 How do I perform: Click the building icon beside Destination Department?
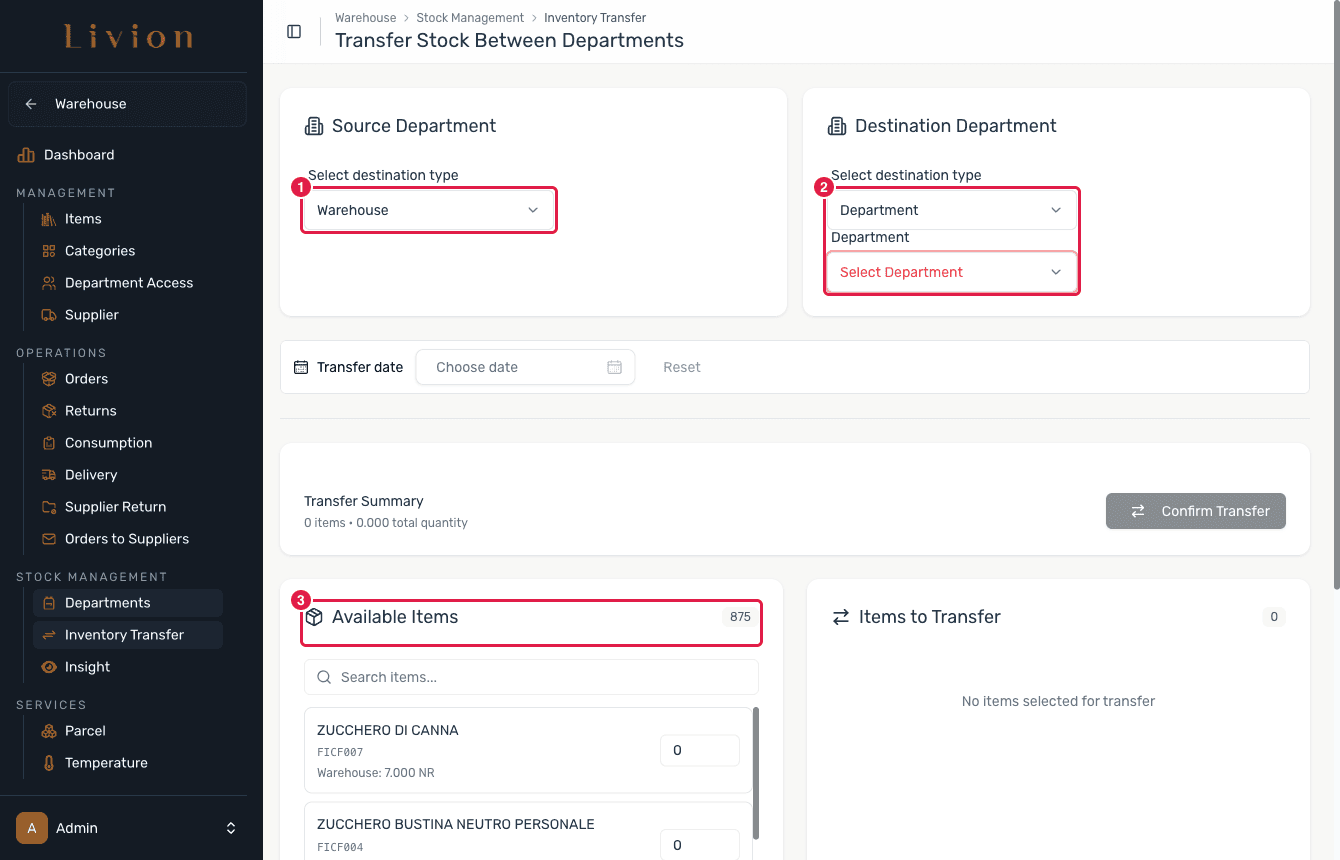pyautogui.click(x=837, y=126)
